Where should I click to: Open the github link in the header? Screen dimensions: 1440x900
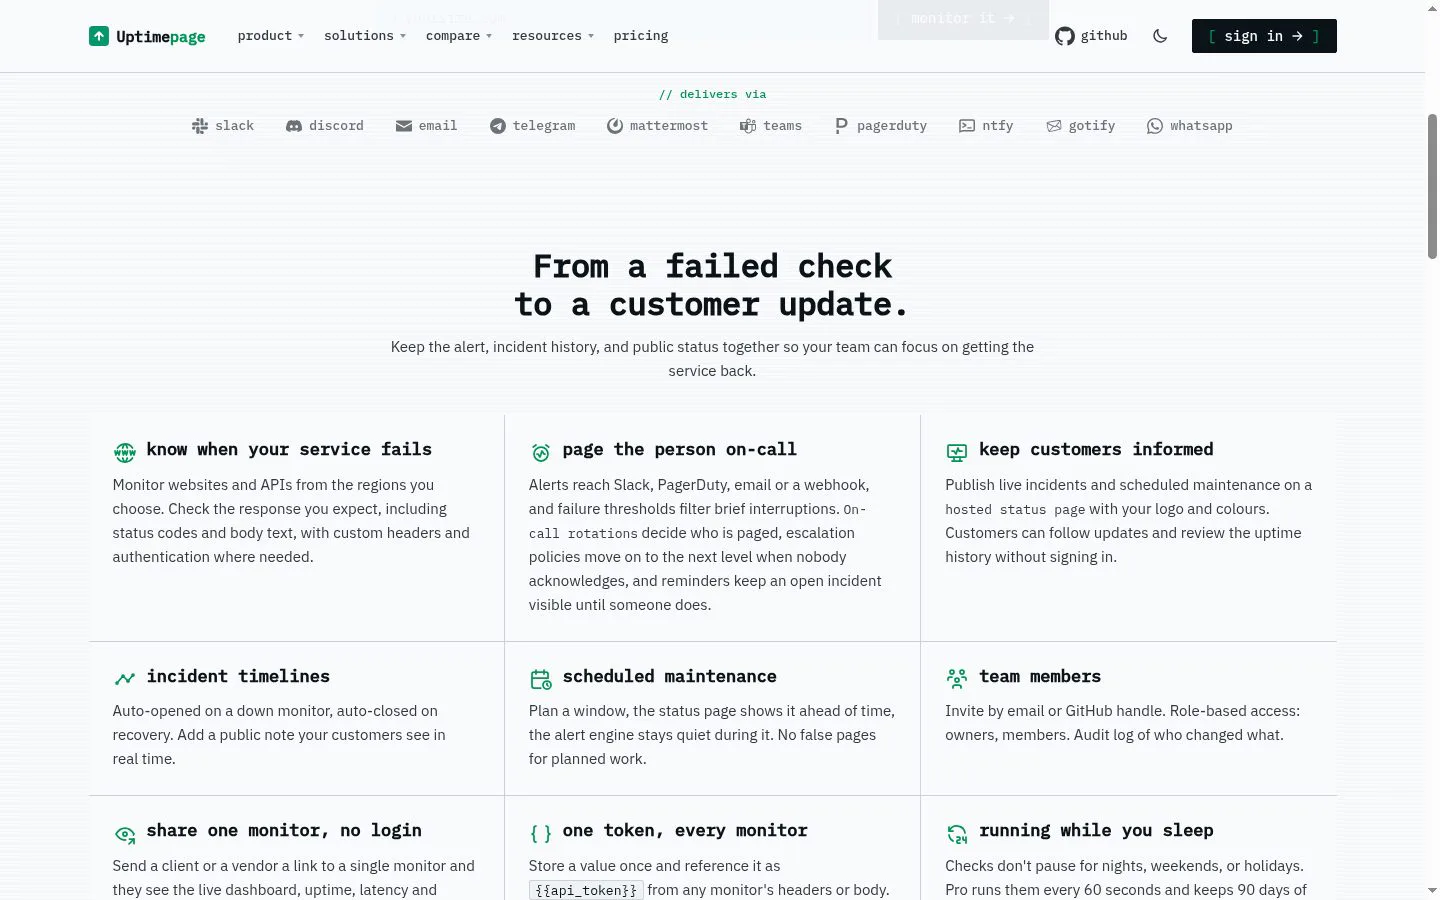coord(1091,36)
